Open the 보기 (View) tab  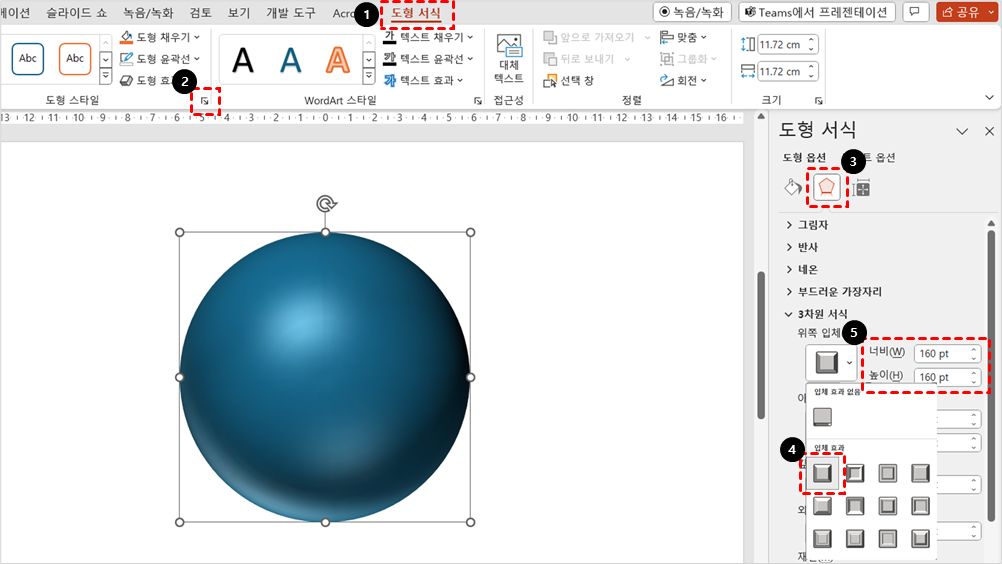point(239,13)
